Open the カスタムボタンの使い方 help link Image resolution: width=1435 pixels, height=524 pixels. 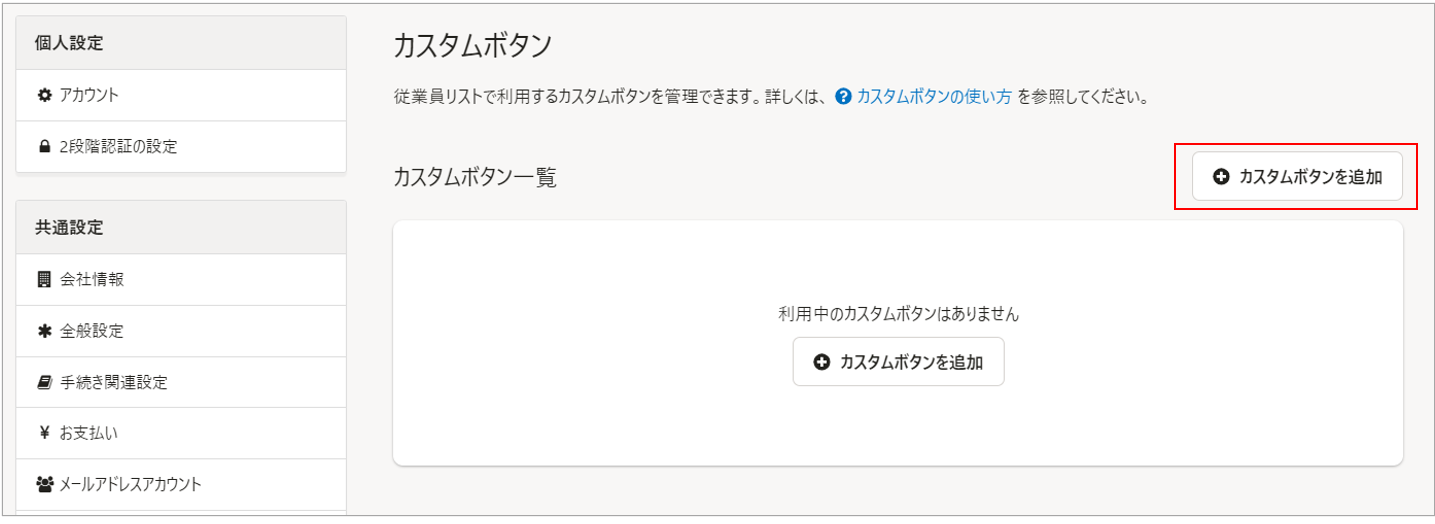[x=934, y=97]
